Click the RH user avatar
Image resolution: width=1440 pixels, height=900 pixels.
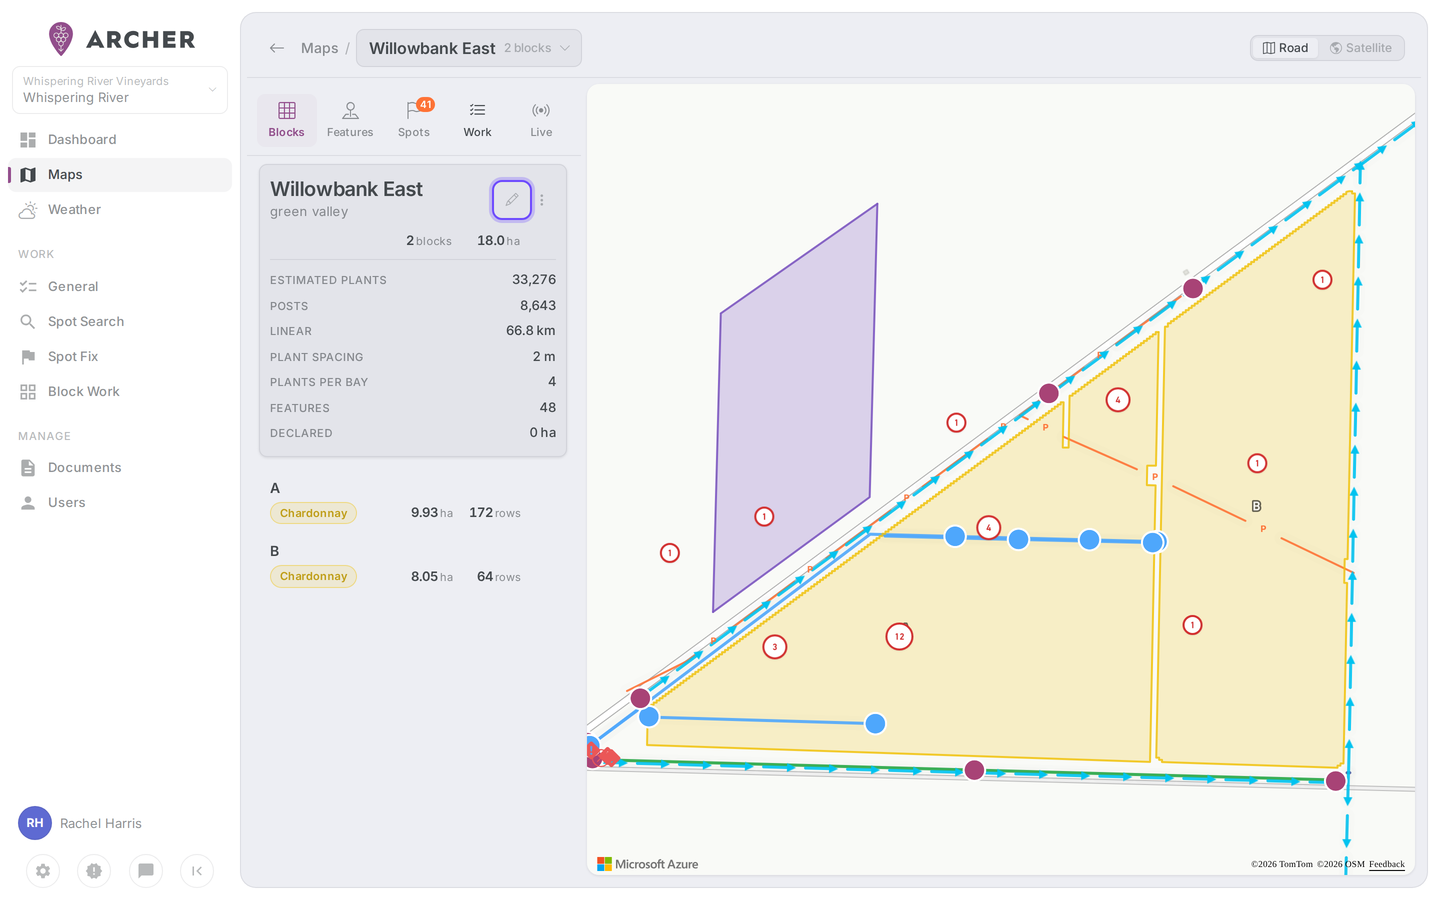tap(35, 823)
